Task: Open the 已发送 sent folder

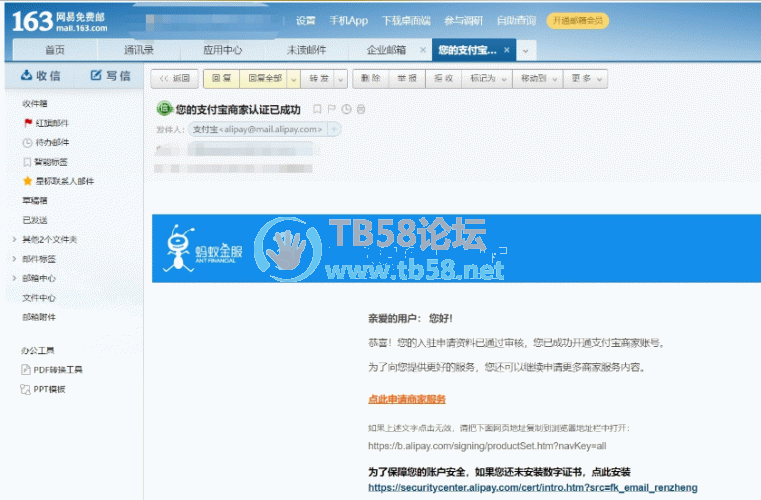Action: tap(35, 220)
